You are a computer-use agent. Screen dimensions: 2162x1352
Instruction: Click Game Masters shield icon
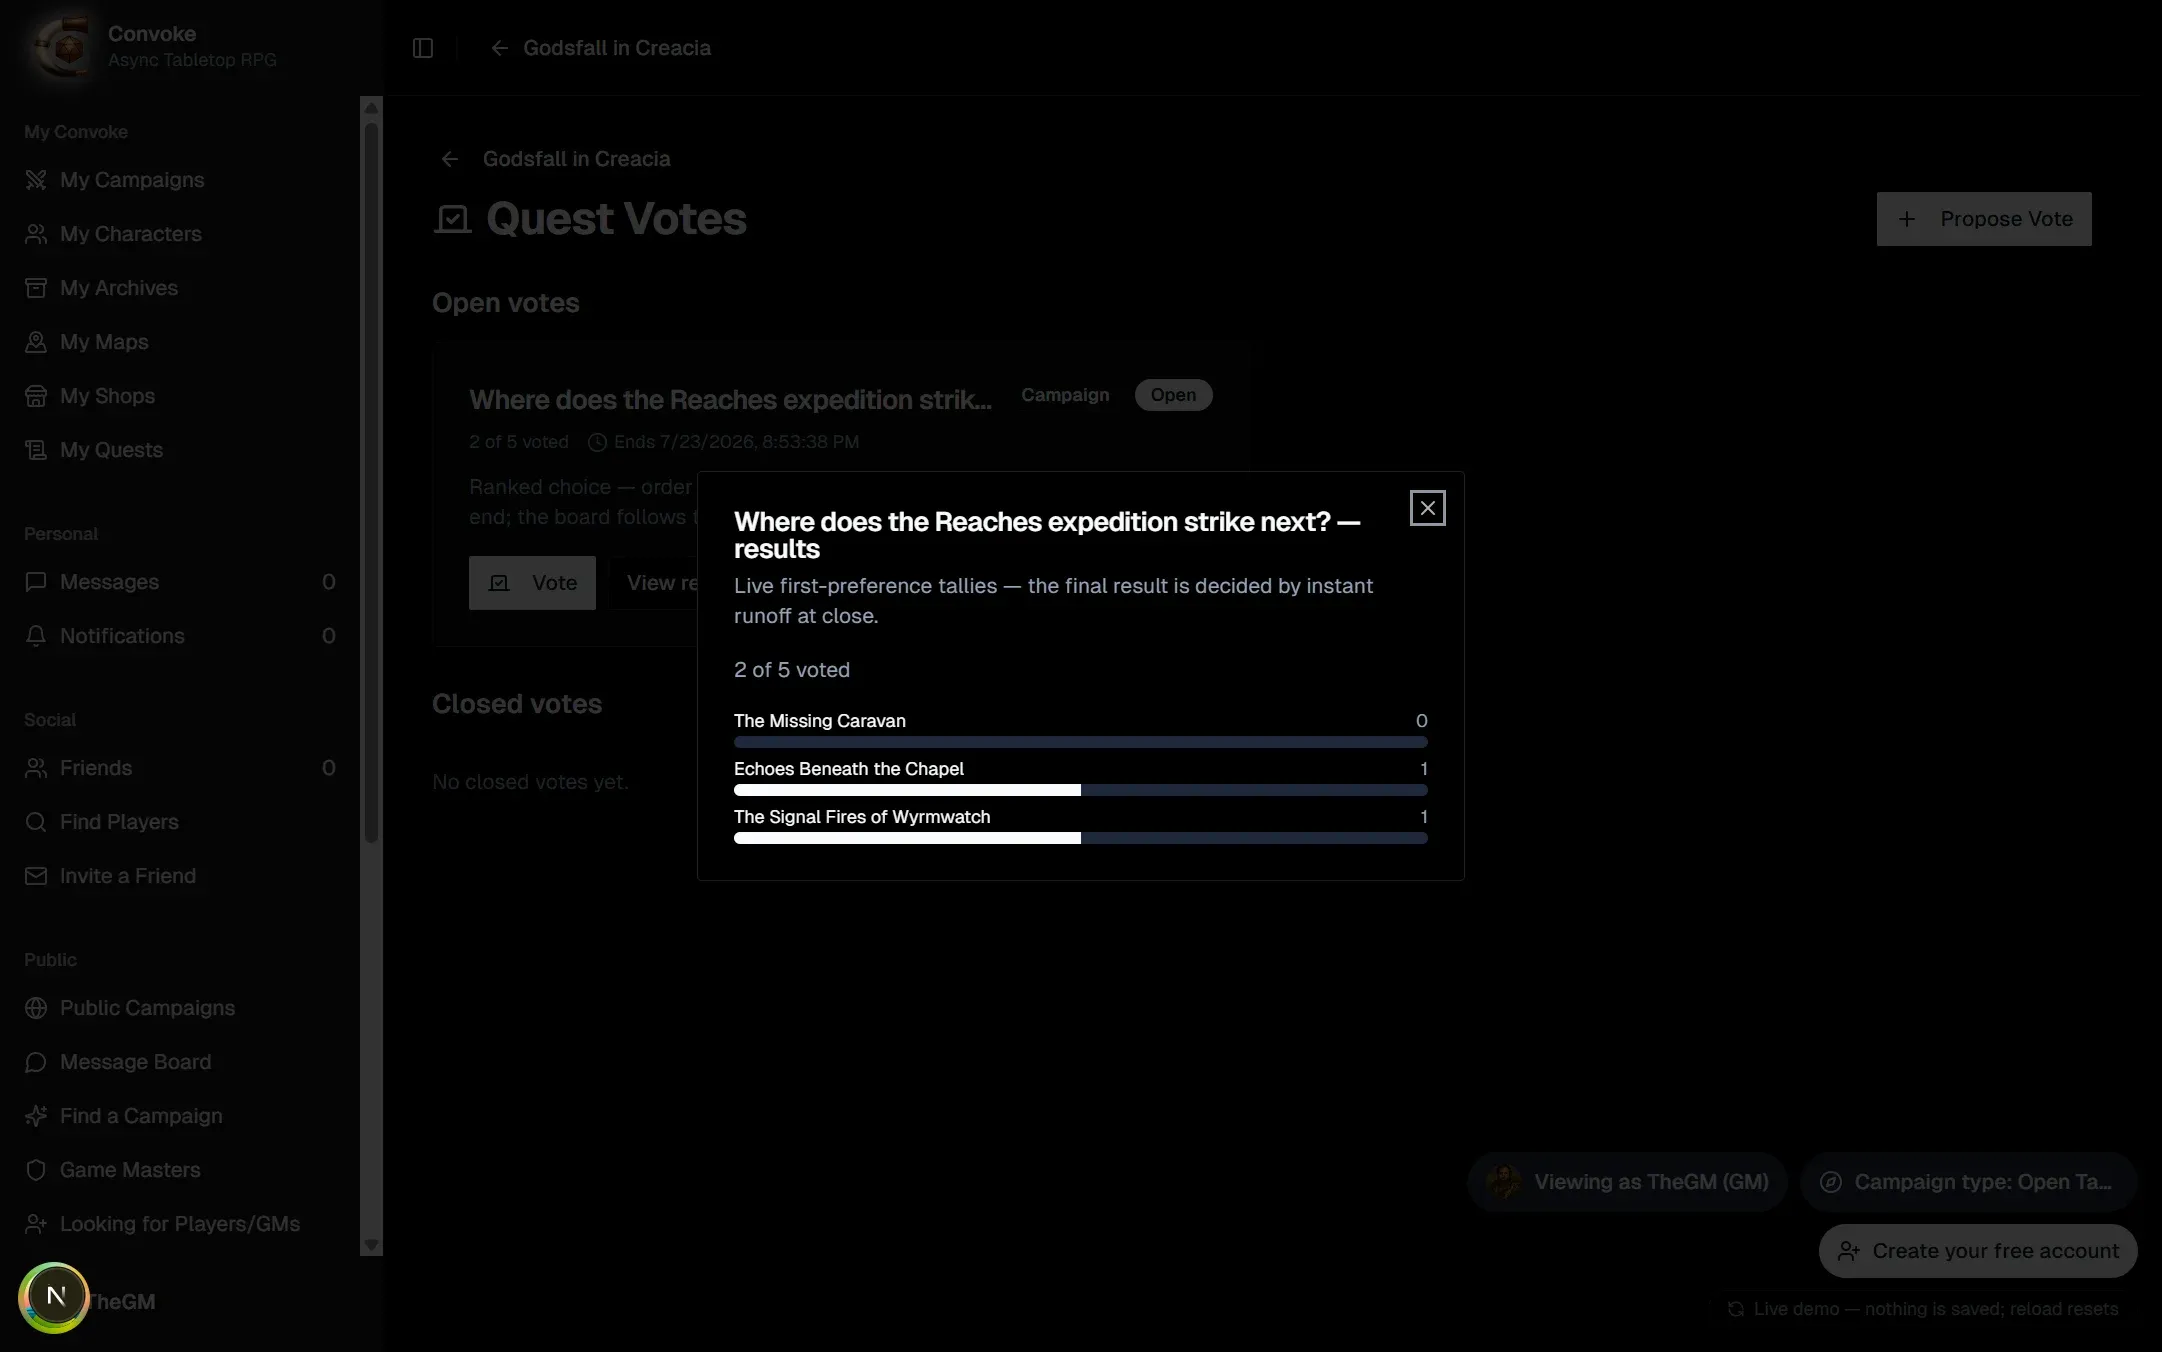click(x=36, y=1170)
